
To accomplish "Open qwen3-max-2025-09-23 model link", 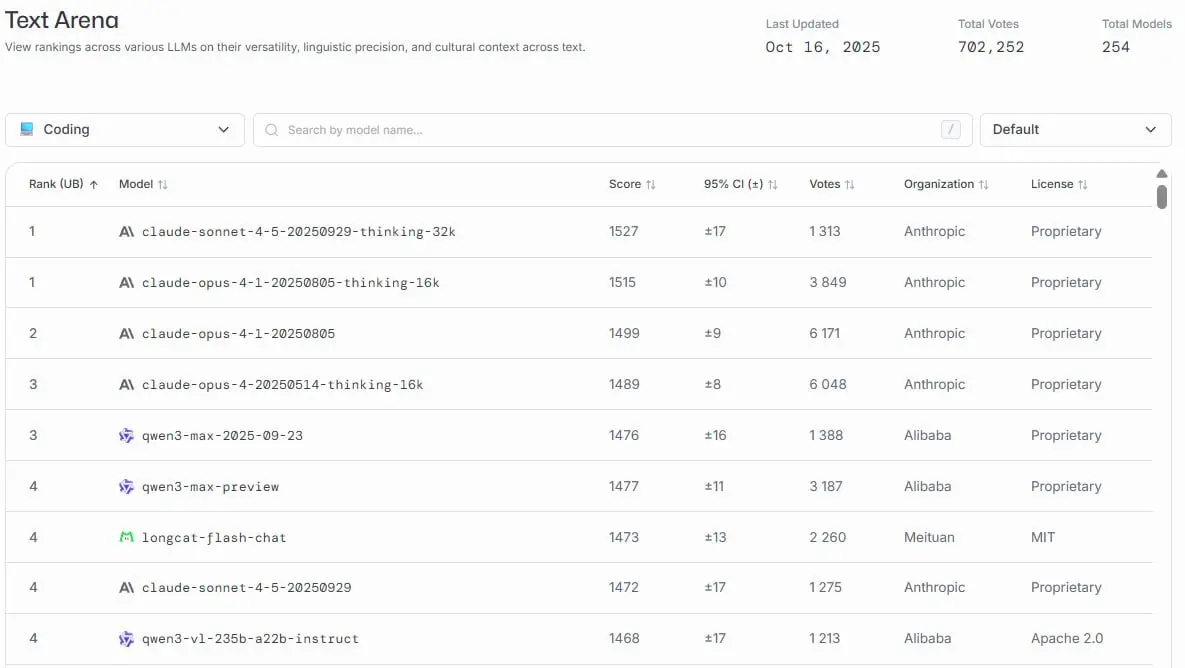I will (x=222, y=436).
